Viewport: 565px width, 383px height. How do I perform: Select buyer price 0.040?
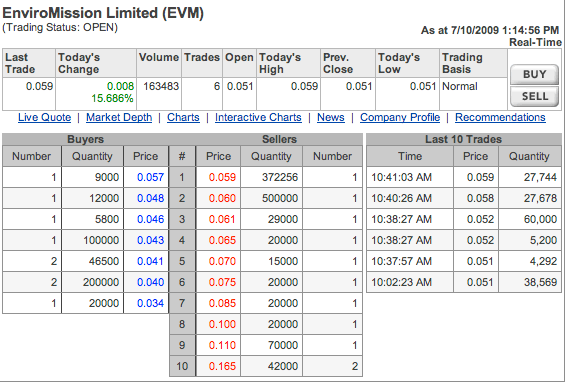(x=150, y=282)
